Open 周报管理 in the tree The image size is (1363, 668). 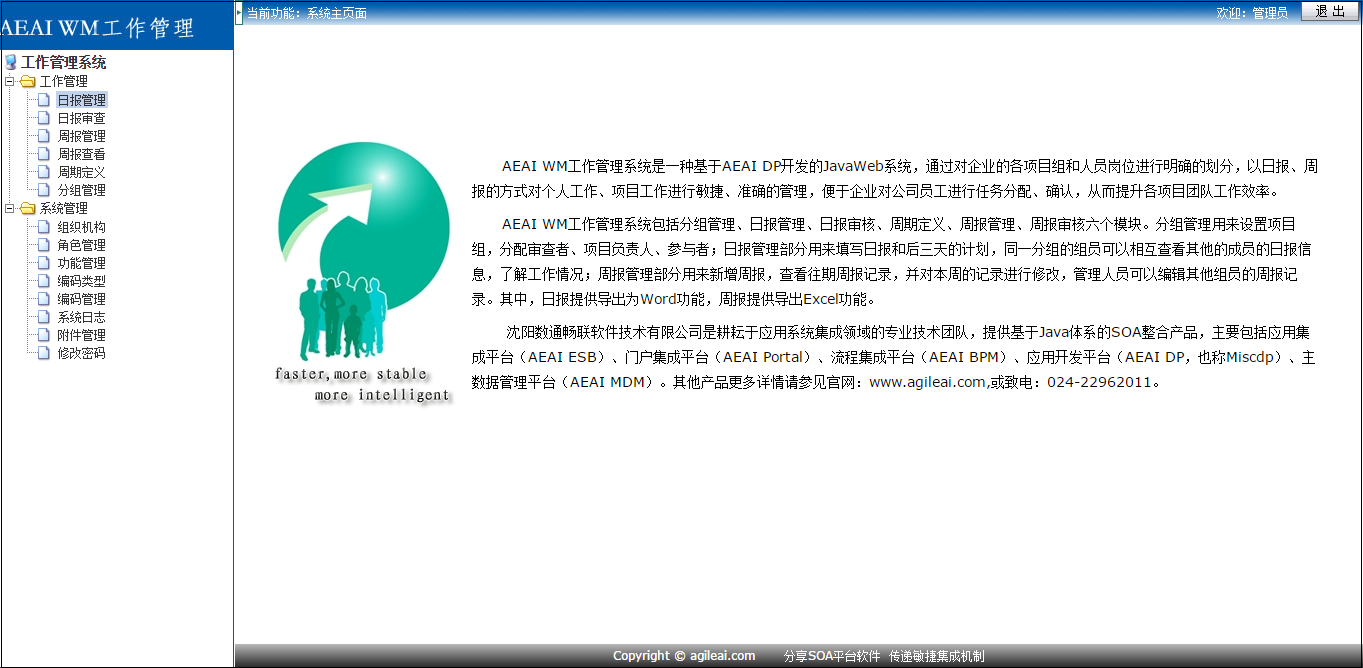(x=81, y=136)
